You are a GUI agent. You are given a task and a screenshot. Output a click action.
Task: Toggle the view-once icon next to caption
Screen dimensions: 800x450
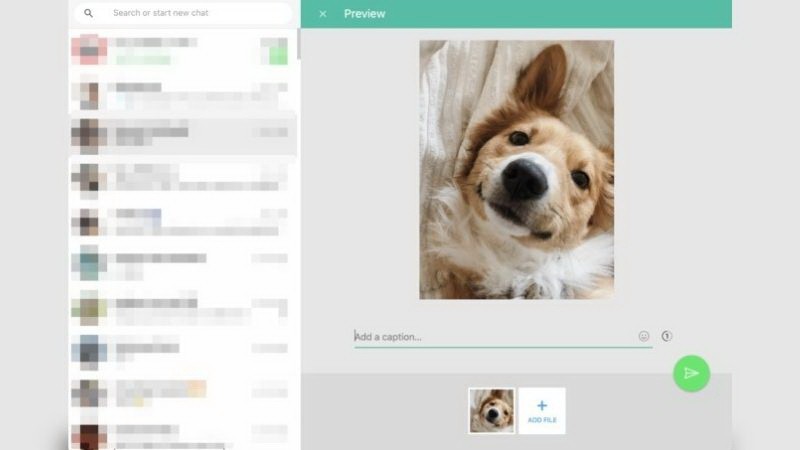pos(667,336)
